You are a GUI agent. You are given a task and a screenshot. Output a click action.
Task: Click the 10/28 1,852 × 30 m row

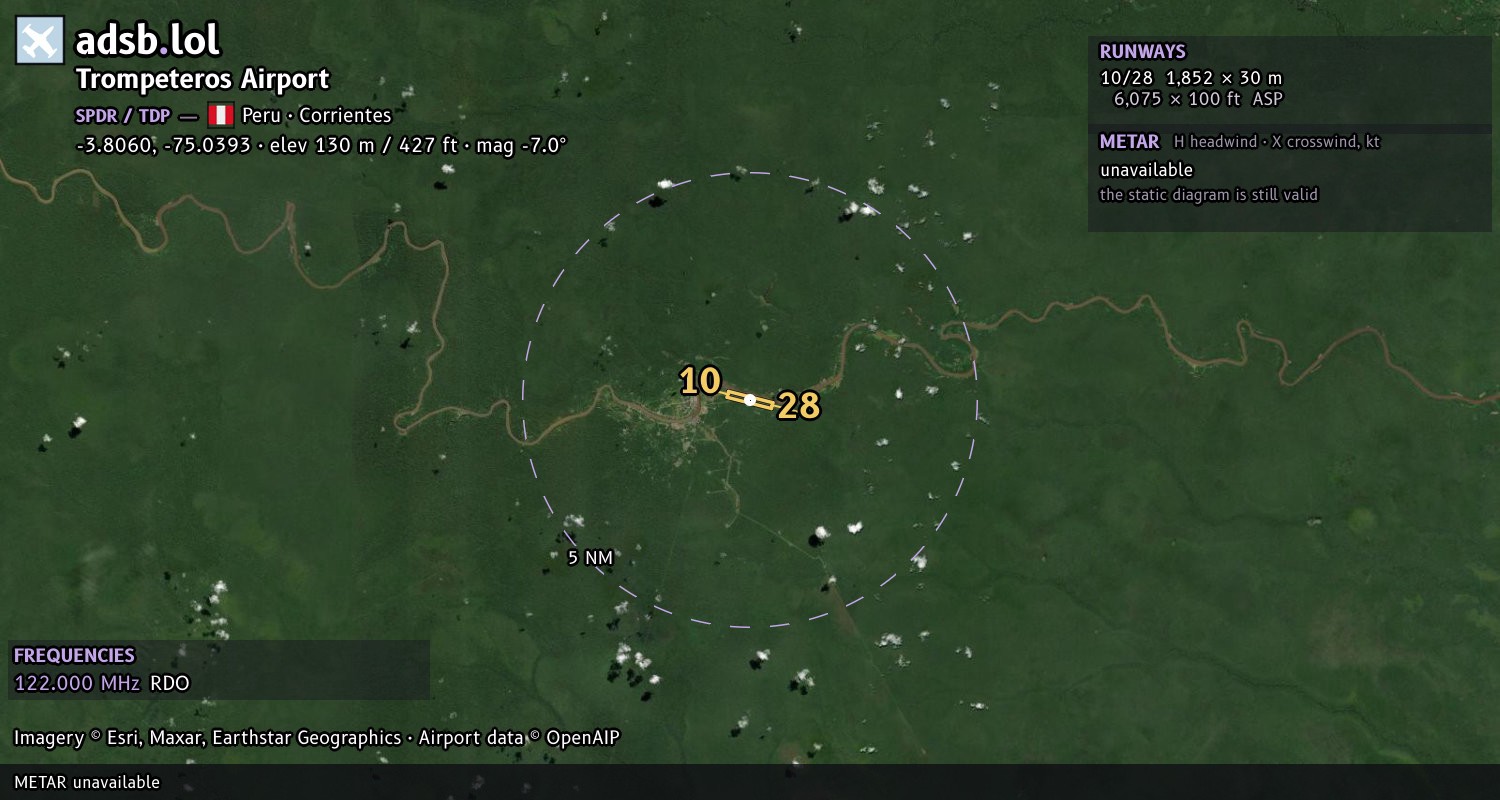pyautogui.click(x=1191, y=78)
